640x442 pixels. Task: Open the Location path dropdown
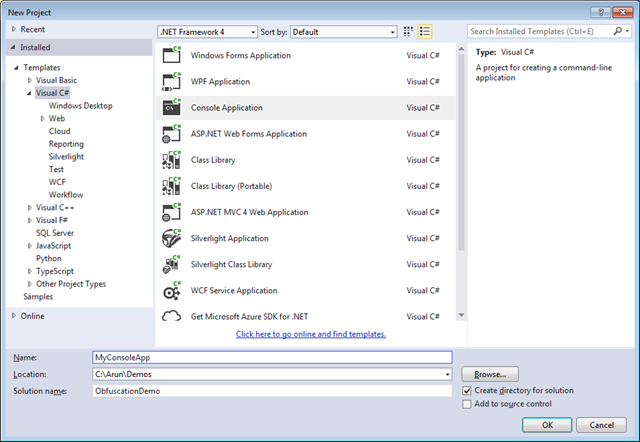click(446, 374)
